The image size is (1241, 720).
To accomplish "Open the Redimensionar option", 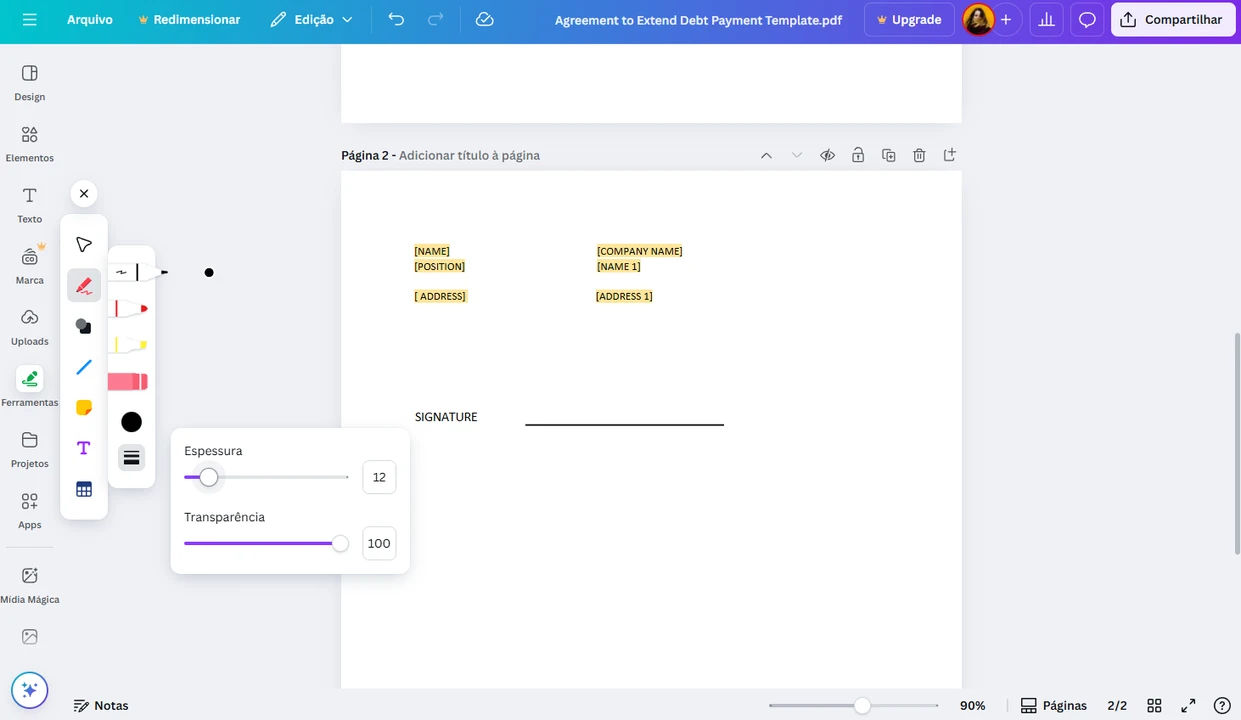I will 189,20.
